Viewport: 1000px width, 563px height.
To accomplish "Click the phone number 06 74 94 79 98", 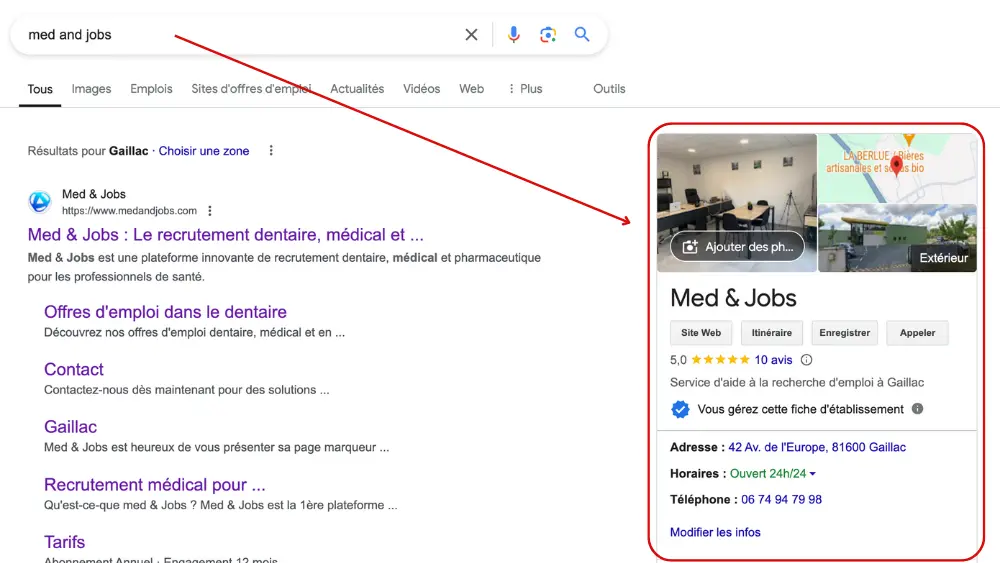I will coord(781,500).
